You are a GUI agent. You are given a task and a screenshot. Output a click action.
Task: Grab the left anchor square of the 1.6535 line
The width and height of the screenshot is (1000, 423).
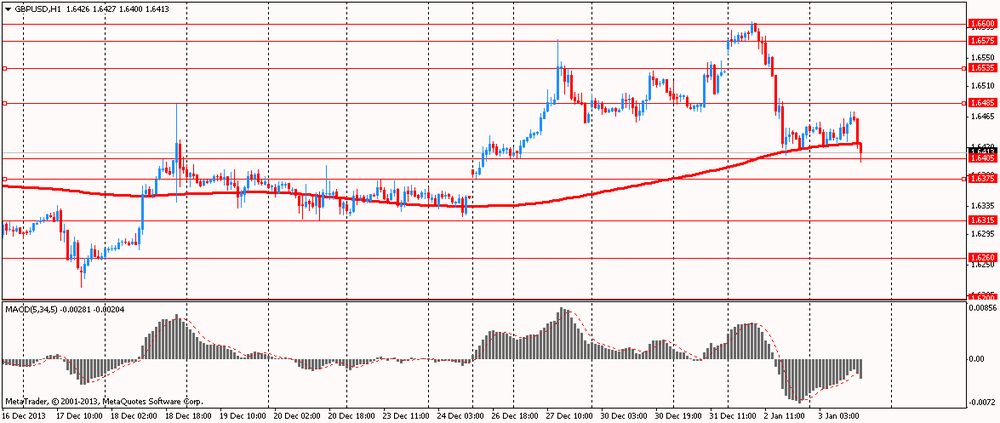coord(4,68)
